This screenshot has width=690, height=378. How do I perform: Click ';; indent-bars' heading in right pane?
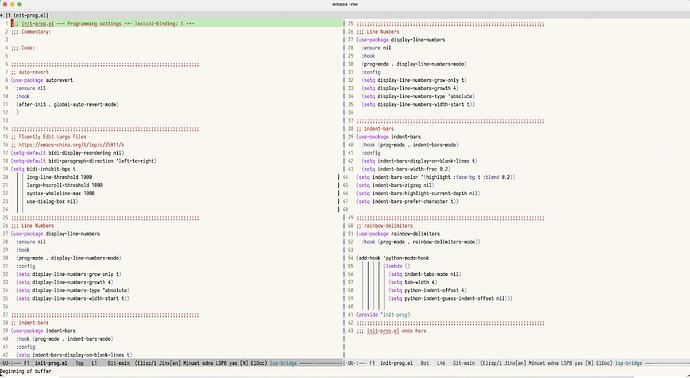pyautogui.click(x=375, y=129)
